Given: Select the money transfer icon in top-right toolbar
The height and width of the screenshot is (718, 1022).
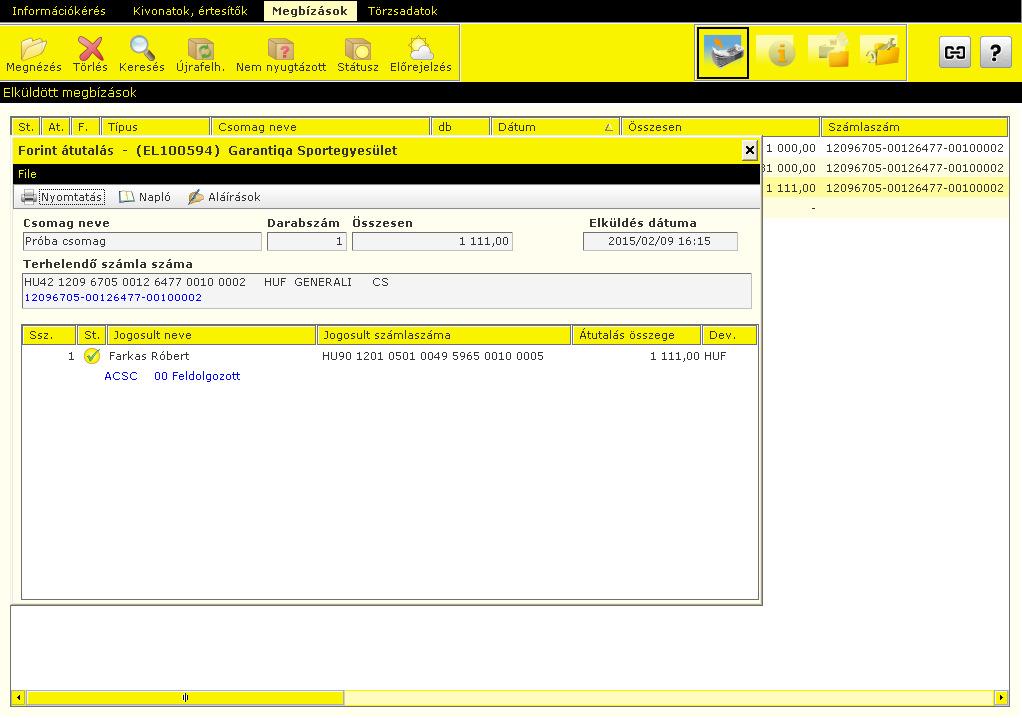Looking at the screenshot, I should pos(722,52).
